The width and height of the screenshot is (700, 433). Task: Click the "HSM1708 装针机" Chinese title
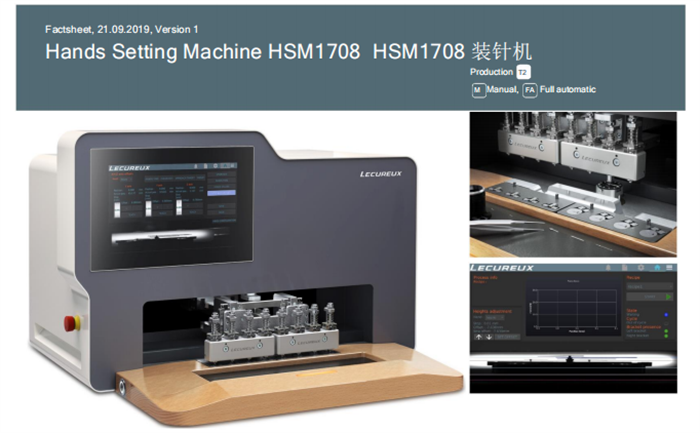452,52
